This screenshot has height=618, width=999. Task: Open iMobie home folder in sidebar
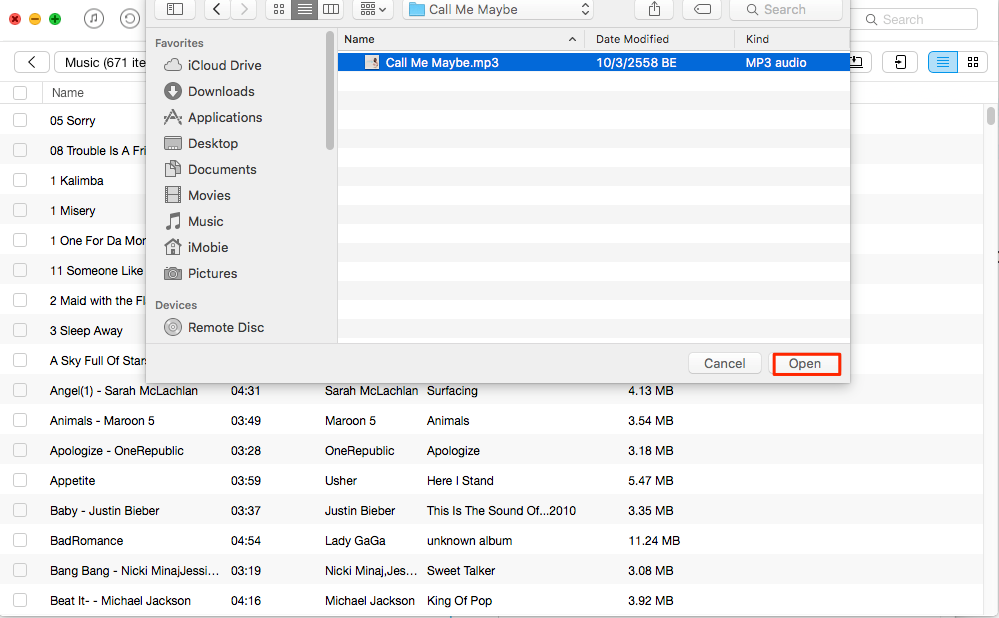click(196, 247)
